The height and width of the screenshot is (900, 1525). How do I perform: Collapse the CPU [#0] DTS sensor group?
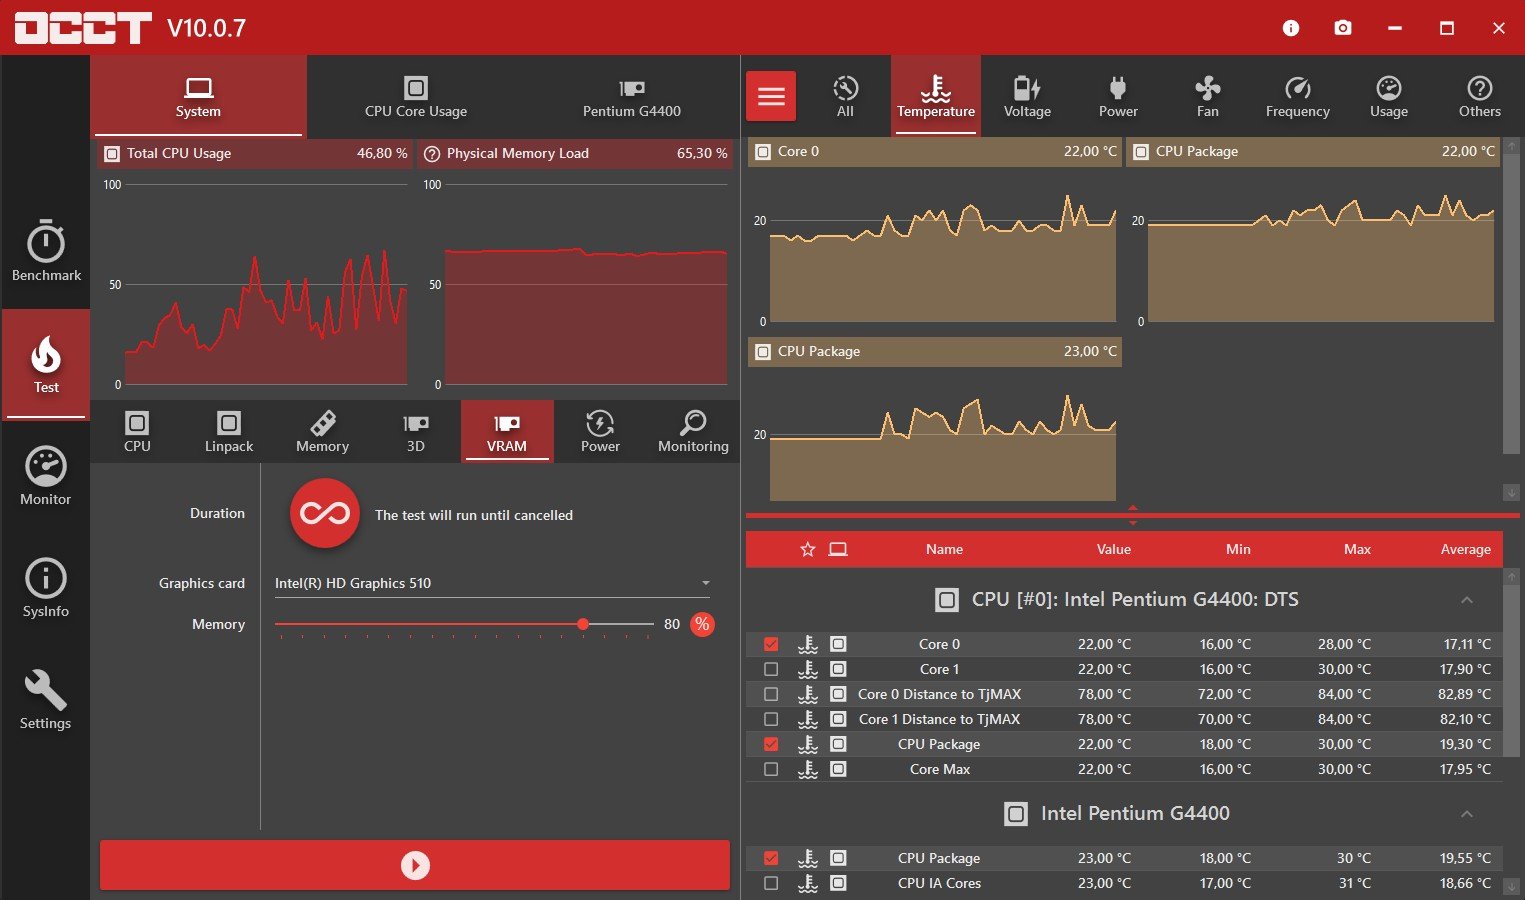[1467, 600]
